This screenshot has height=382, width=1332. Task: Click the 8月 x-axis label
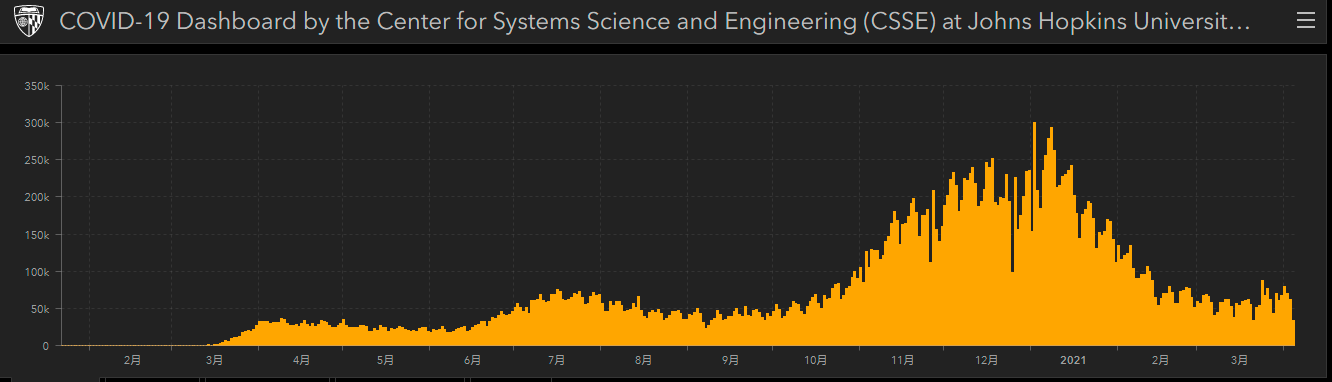coord(644,360)
